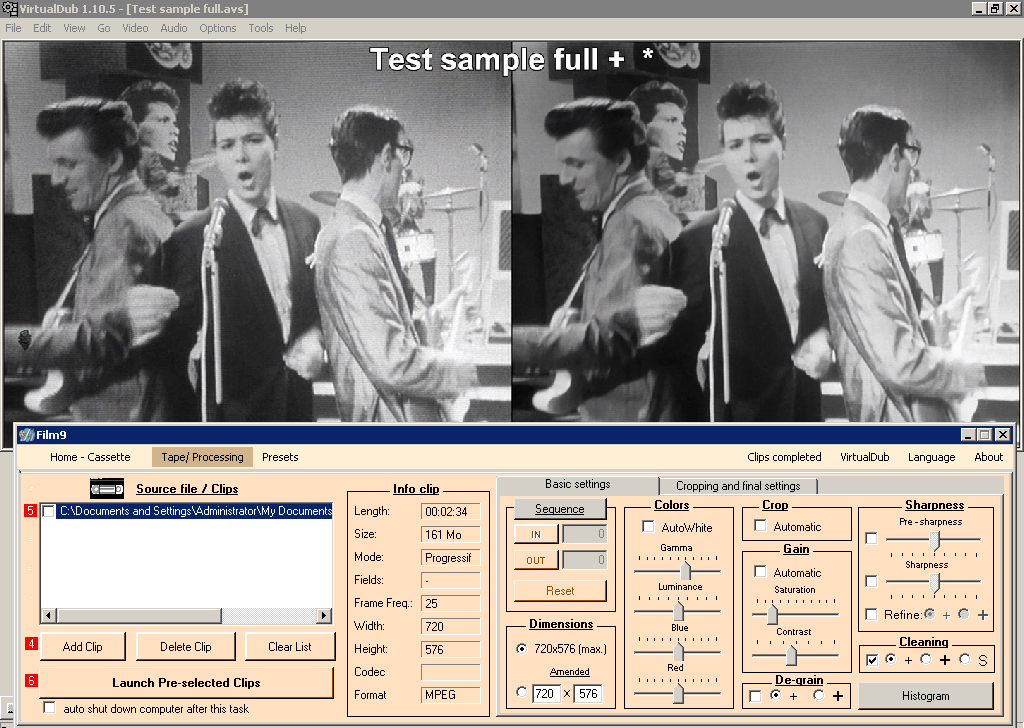Click the red step 5 marker
Viewport: 1024px width, 728px height.
(31, 511)
